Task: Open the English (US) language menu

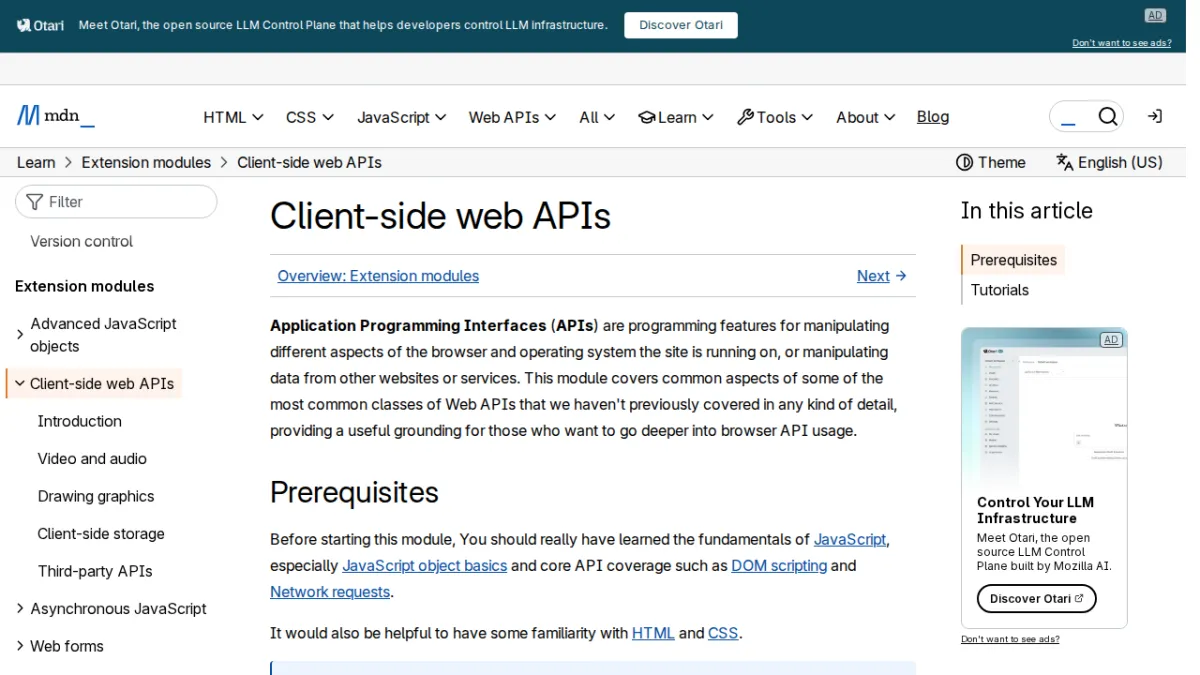Action: [x=1109, y=162]
